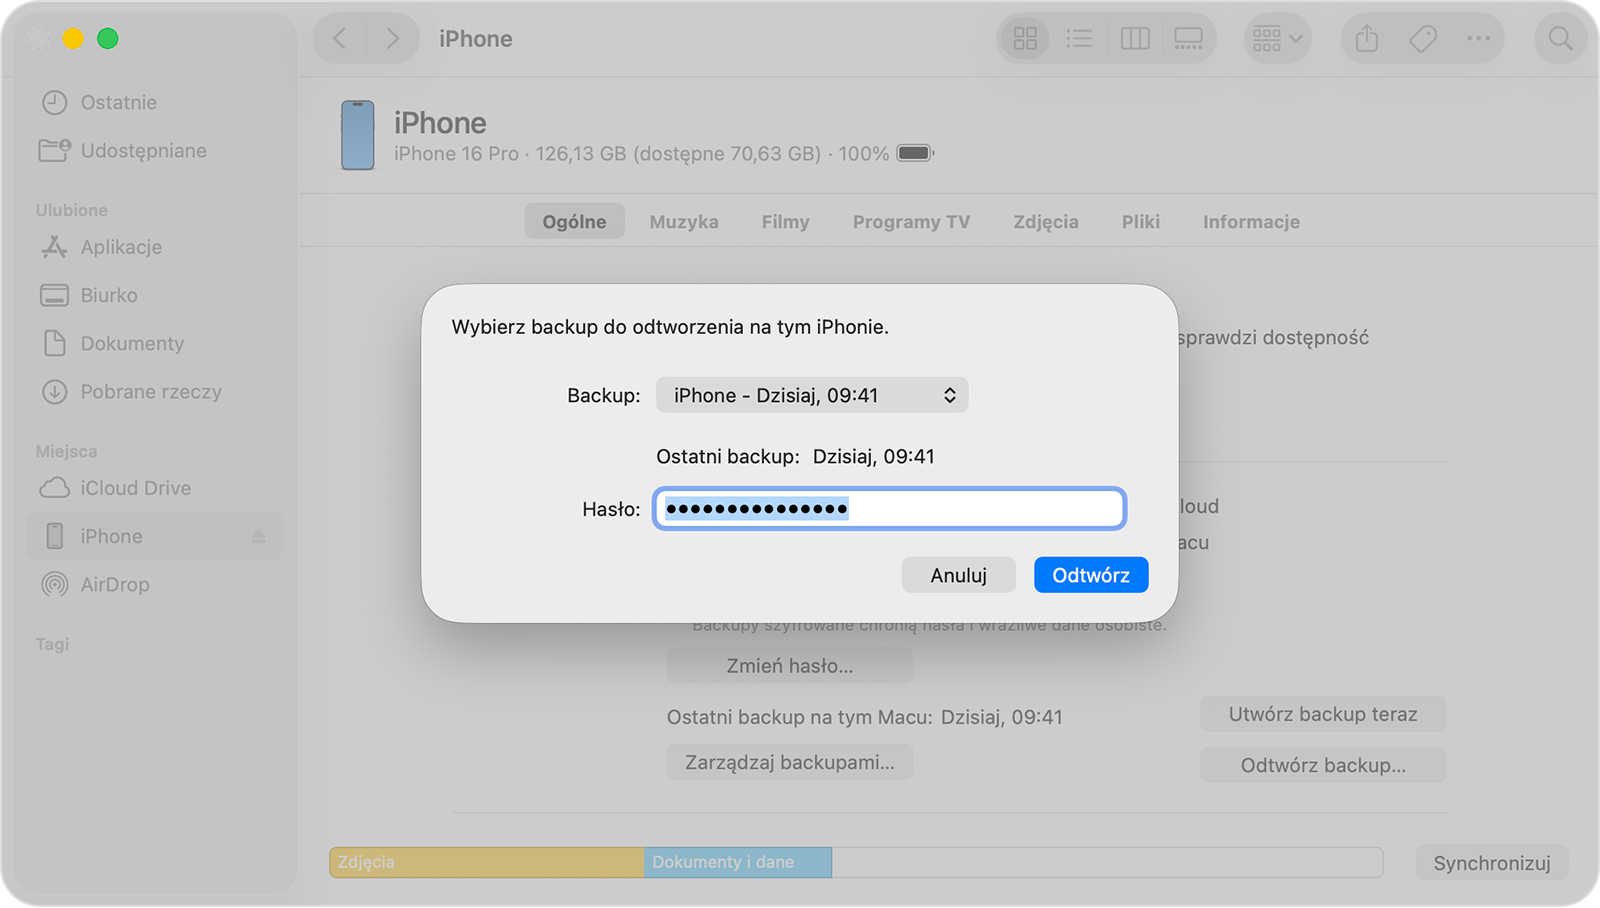
Task: Switch to the Filmy tab
Action: point(785,222)
